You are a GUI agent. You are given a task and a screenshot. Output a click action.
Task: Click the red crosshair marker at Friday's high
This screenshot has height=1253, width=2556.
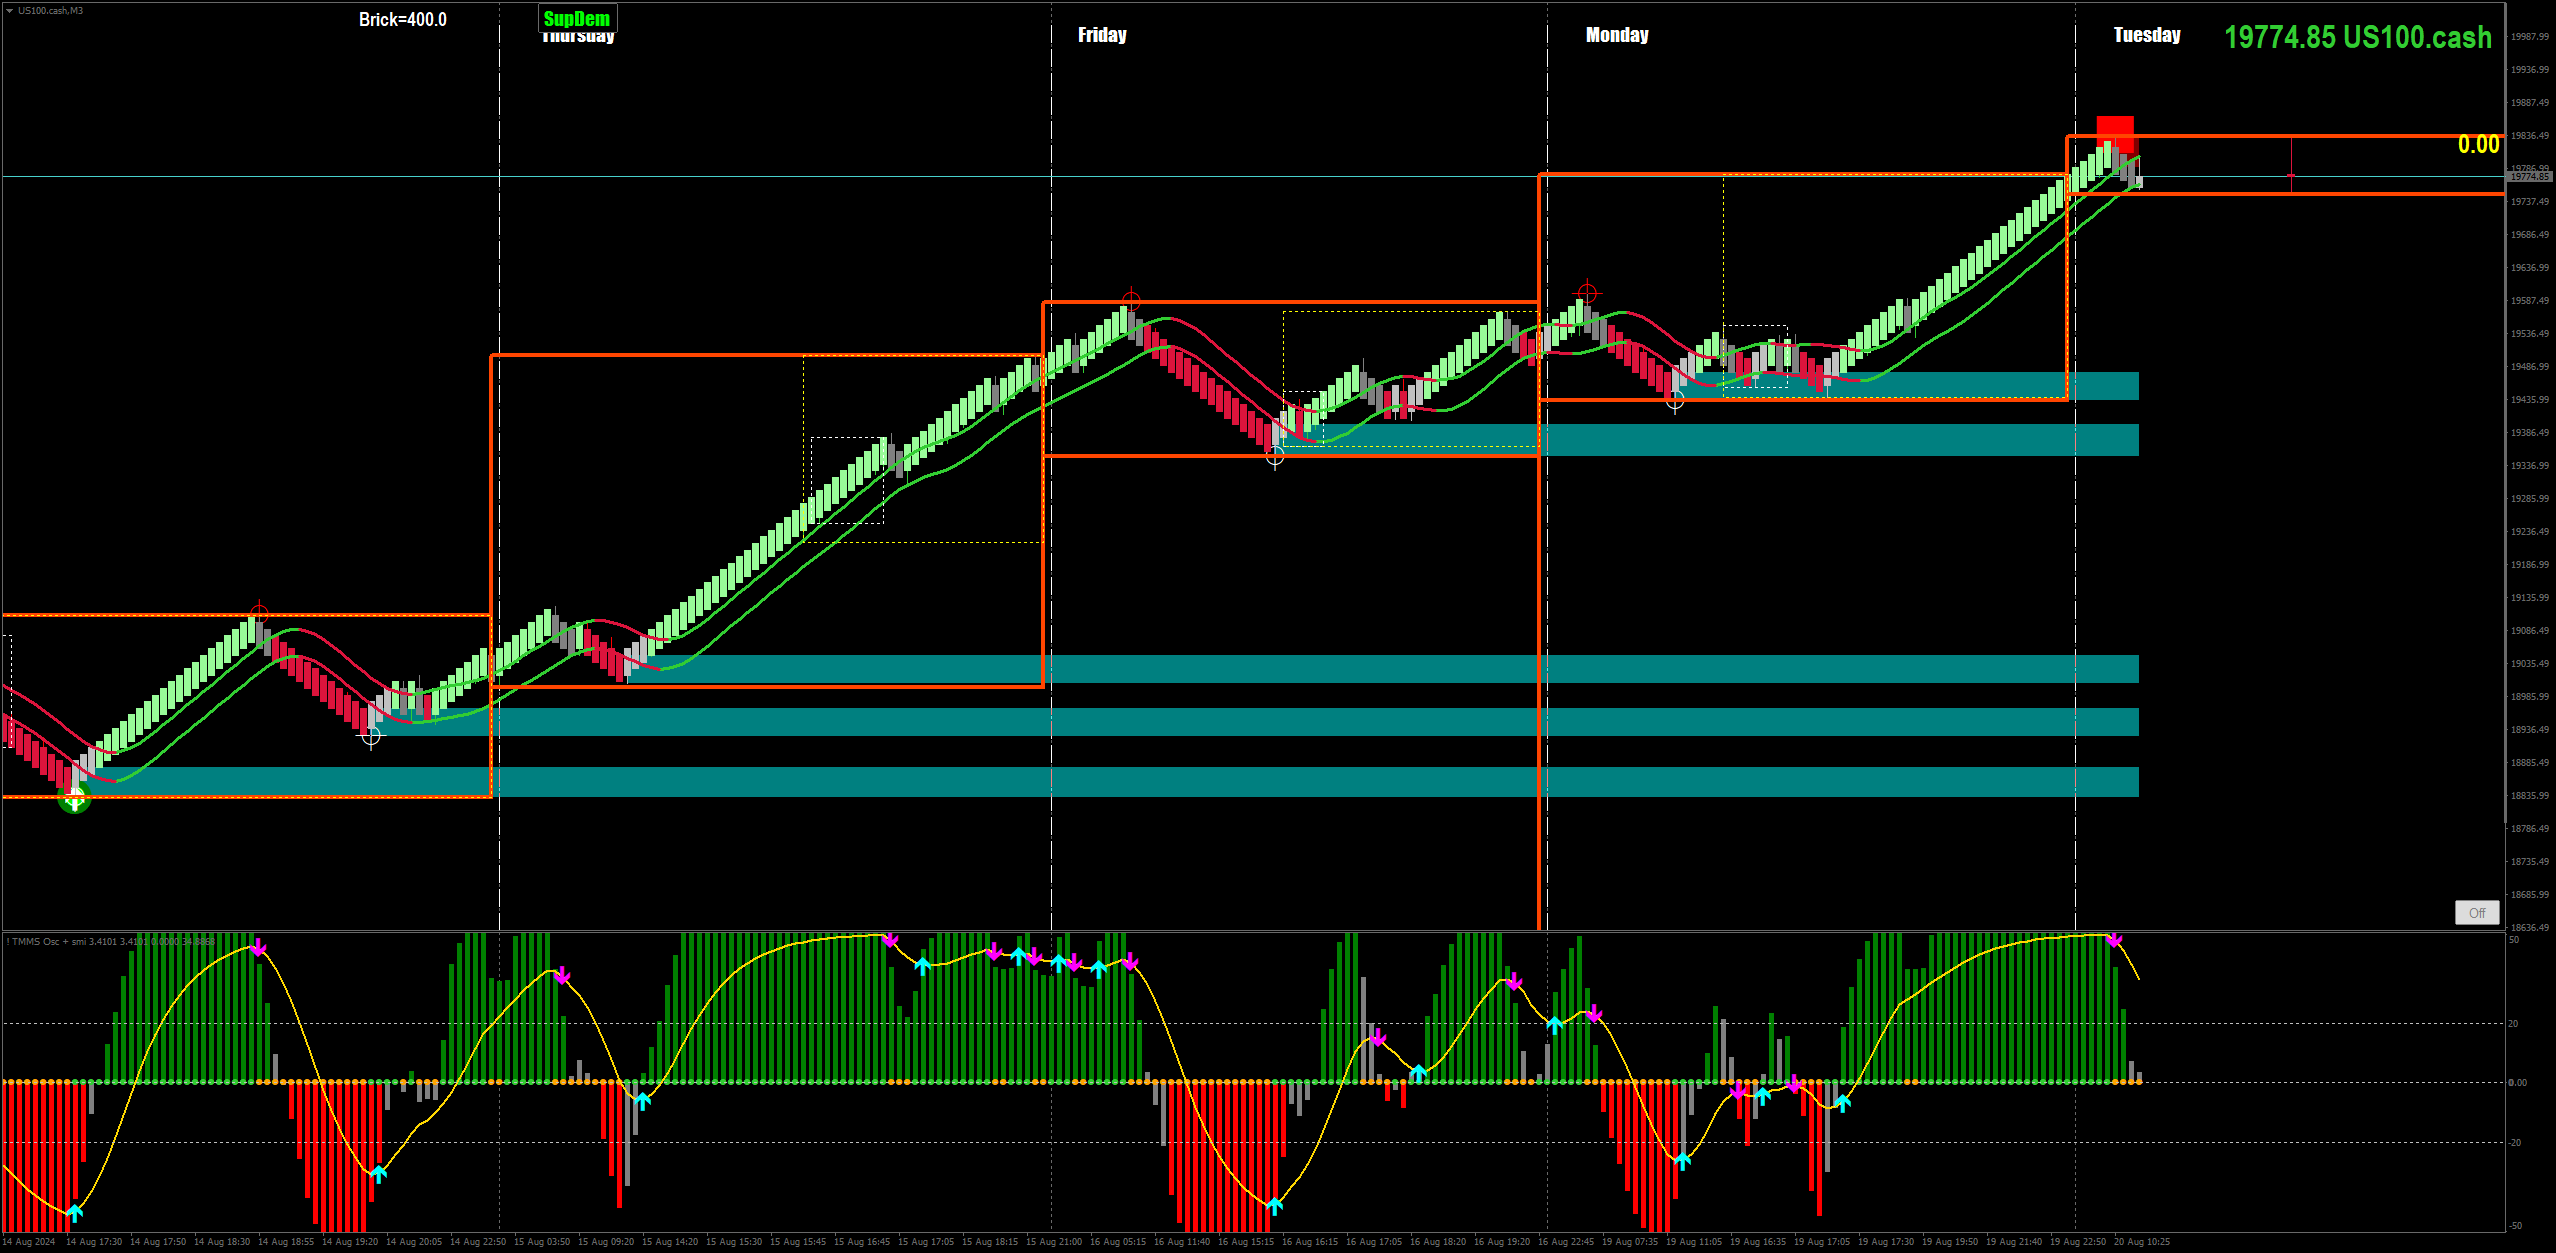1131,300
